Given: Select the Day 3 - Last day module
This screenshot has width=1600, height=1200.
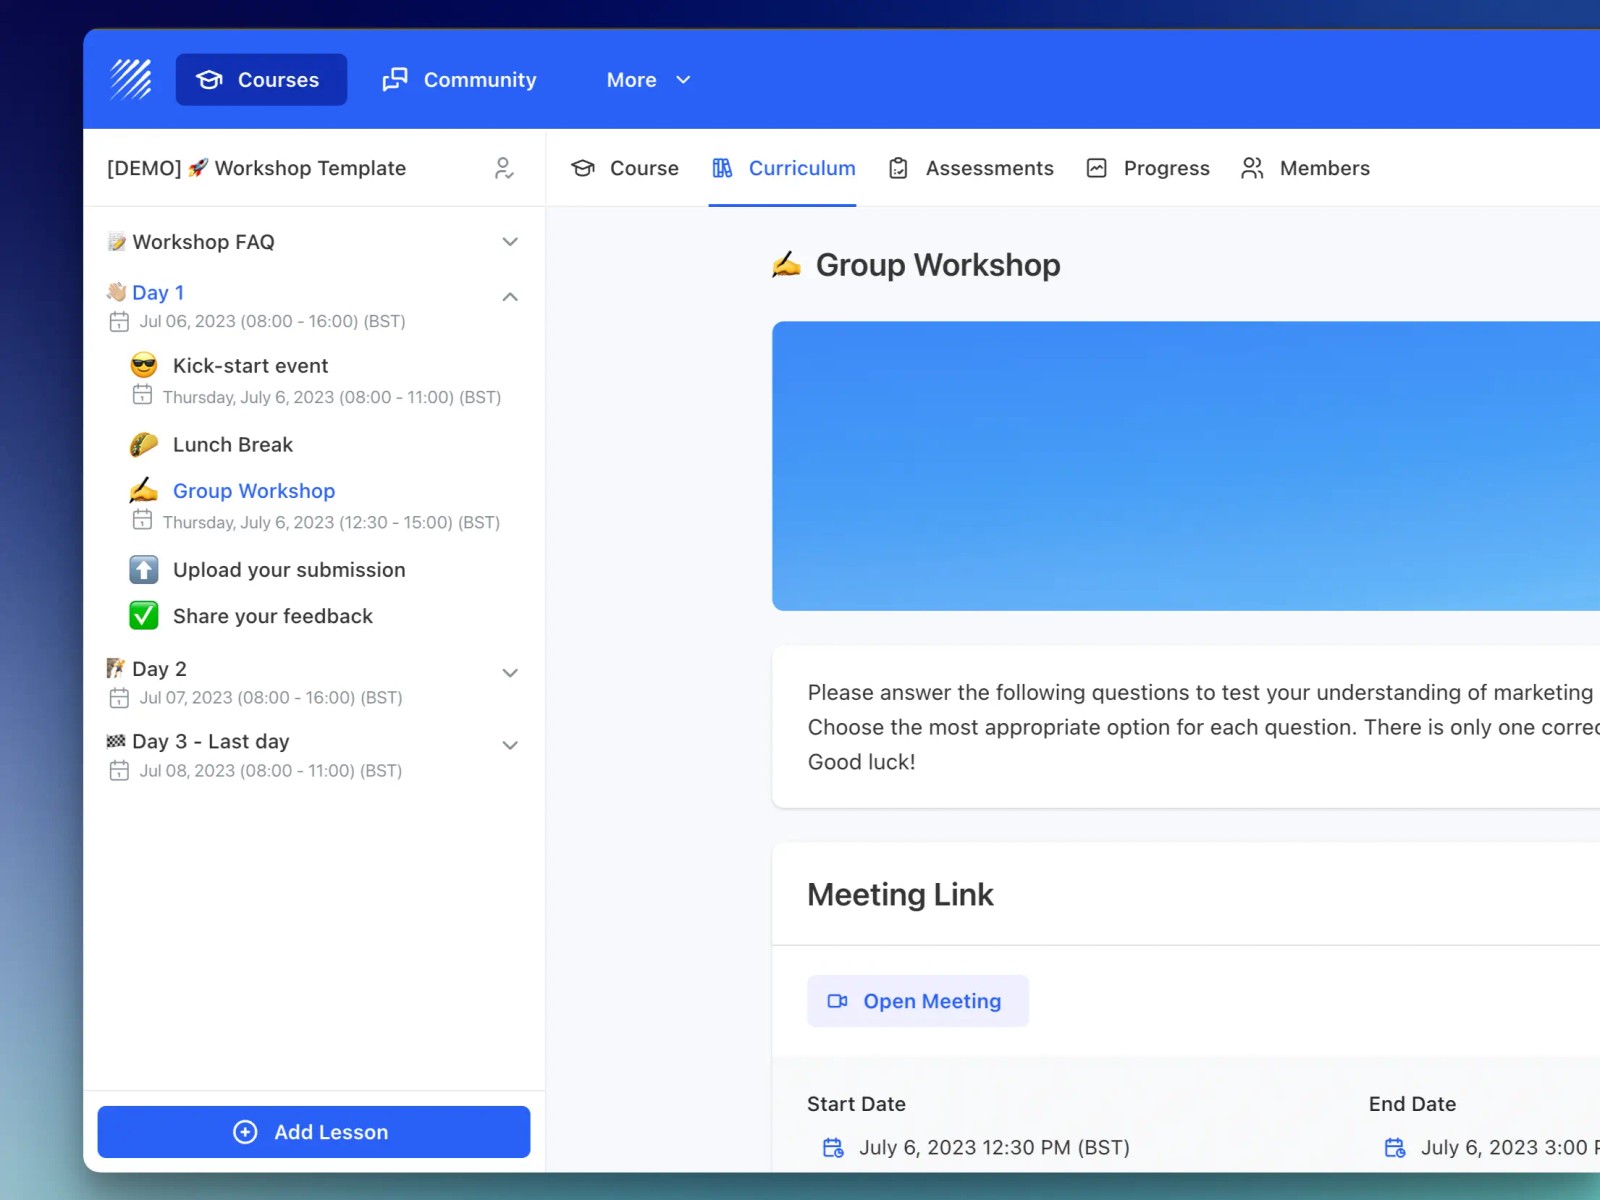Looking at the screenshot, I should tap(211, 742).
